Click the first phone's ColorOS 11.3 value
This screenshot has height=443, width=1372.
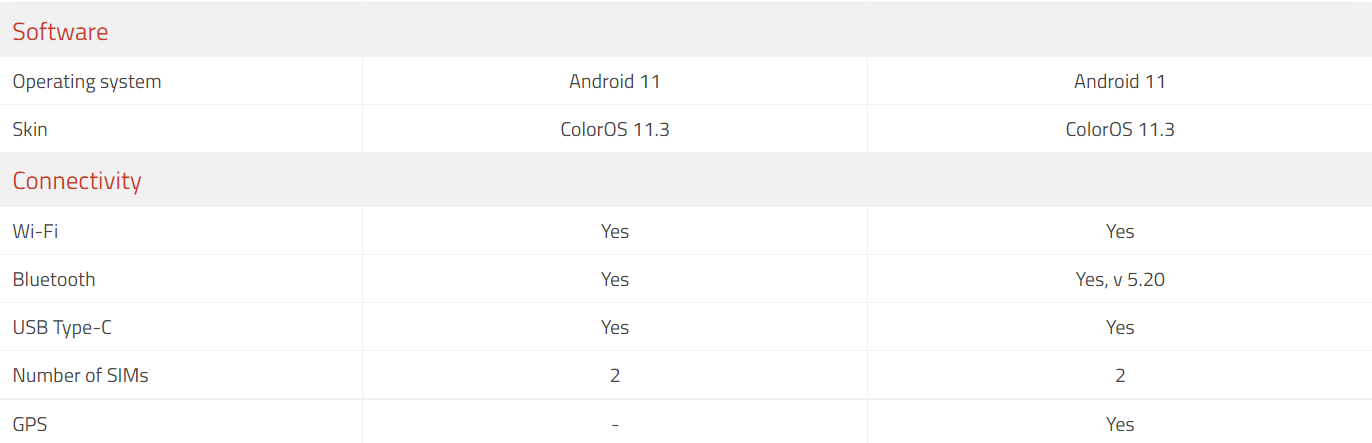[x=615, y=130]
